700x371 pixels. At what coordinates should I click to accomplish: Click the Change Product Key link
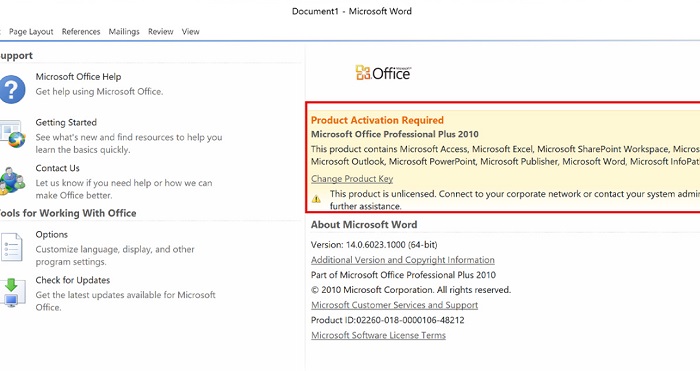coord(352,179)
